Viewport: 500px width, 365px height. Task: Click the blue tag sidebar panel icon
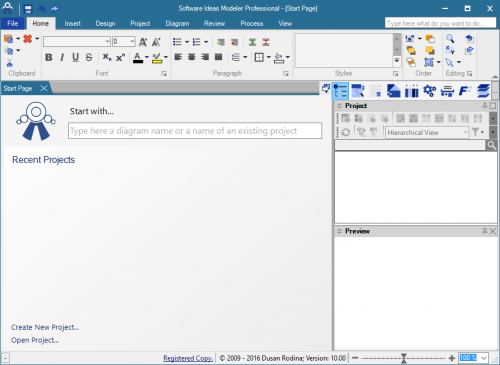[394, 91]
